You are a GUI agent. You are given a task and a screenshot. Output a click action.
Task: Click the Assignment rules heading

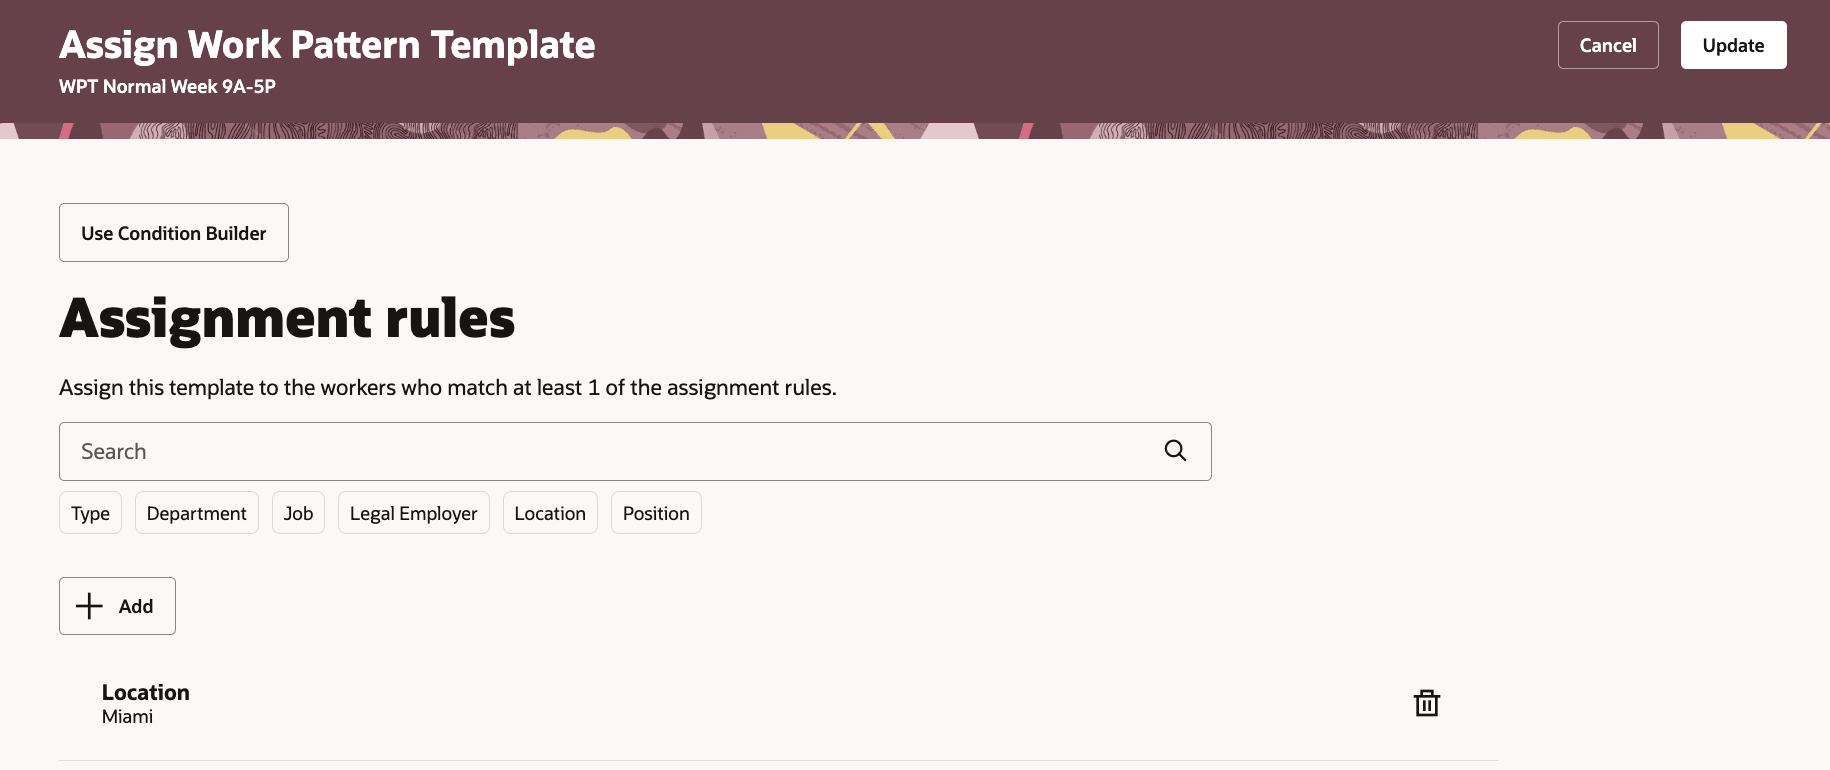[x=287, y=319]
